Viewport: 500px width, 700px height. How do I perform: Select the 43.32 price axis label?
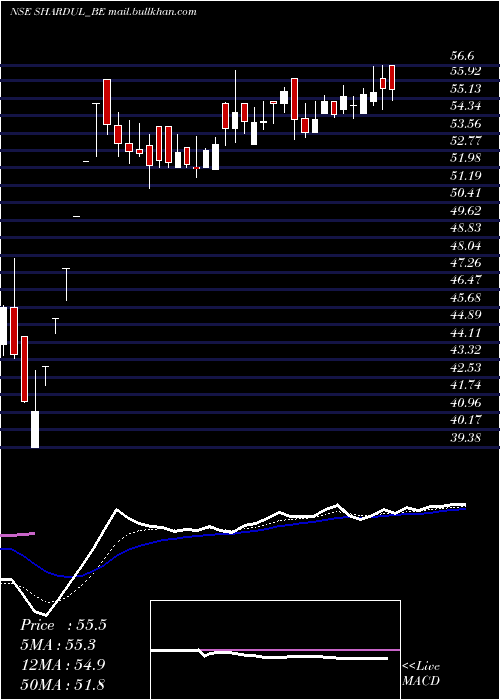pyautogui.click(x=466, y=350)
